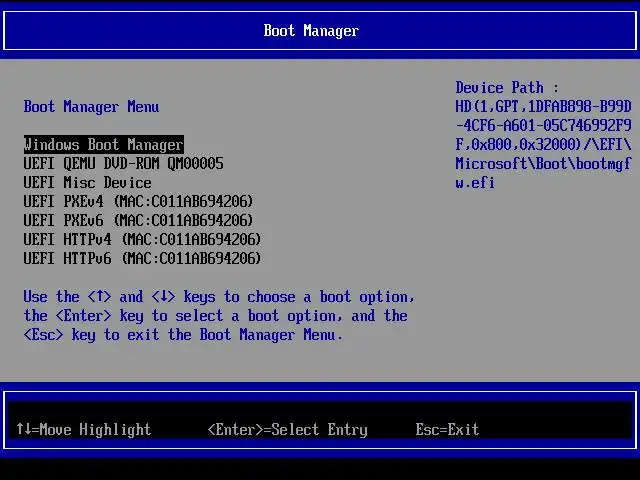The image size is (640, 480).
Task: Pick the UEFI PXEv4 network boot entry
Action: pos(138,202)
